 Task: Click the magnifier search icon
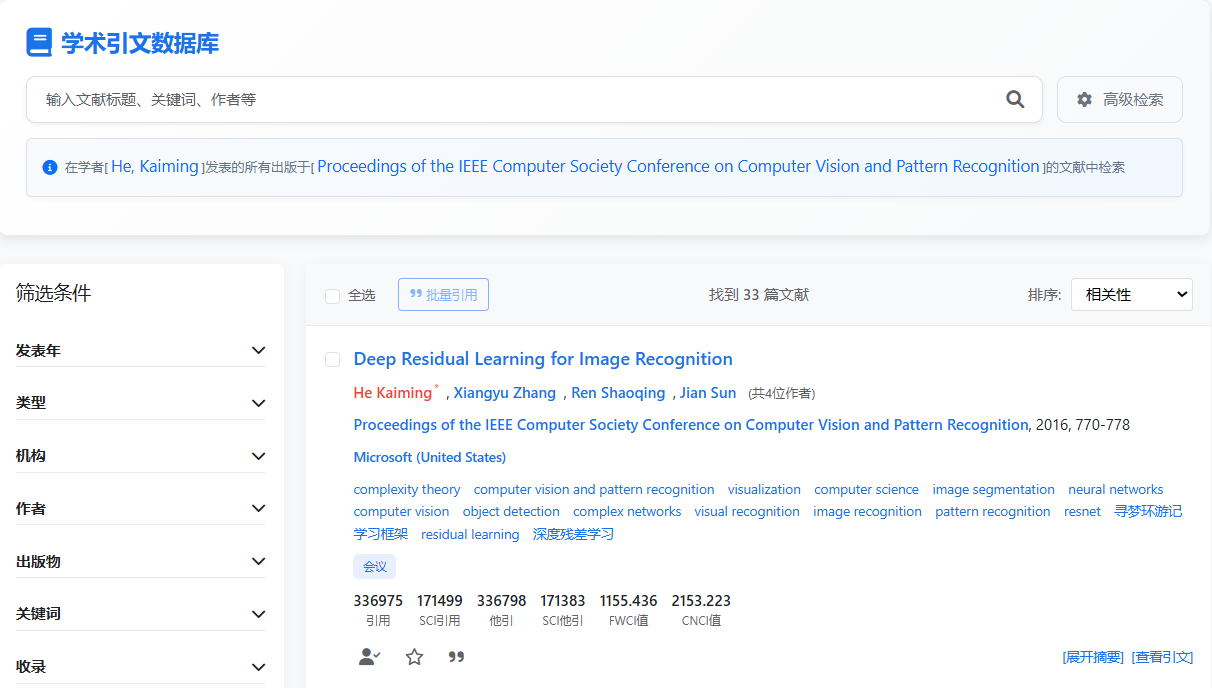point(1015,99)
